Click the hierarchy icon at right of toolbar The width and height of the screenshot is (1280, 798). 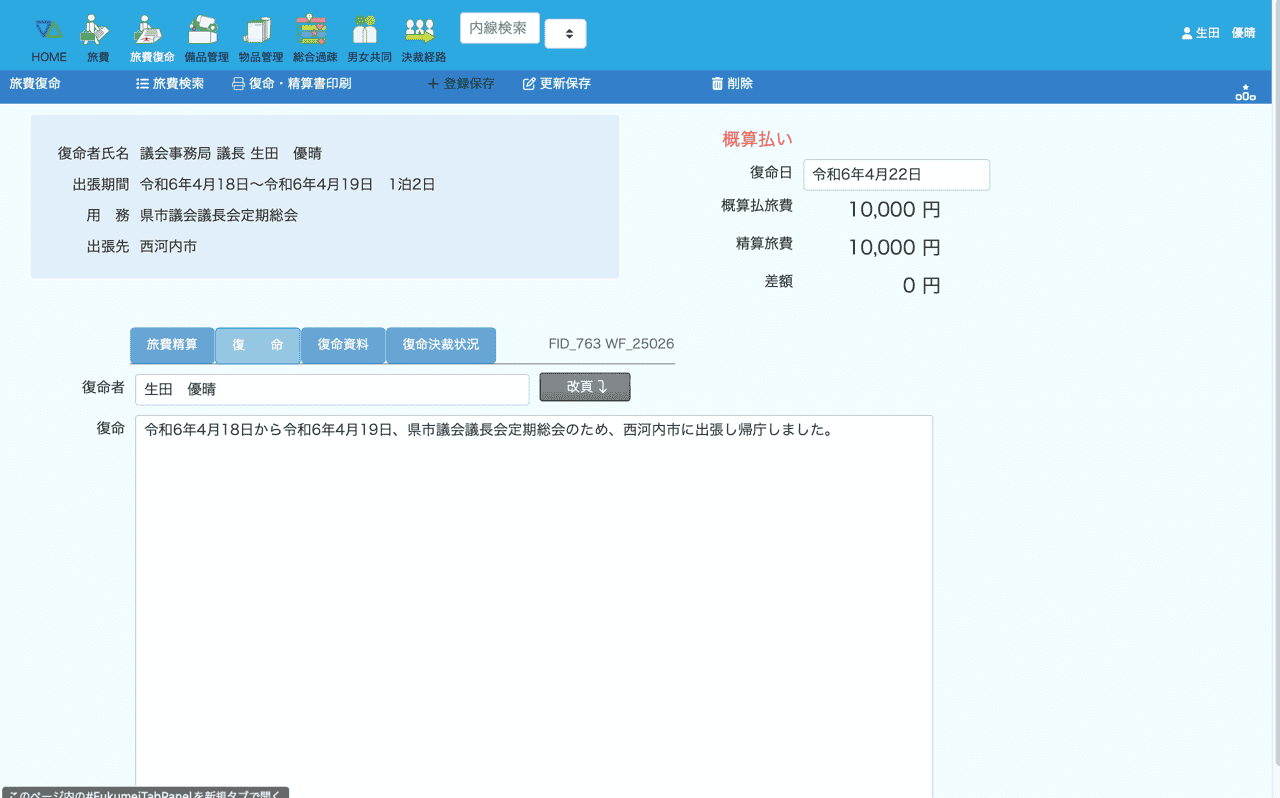pos(1245,92)
